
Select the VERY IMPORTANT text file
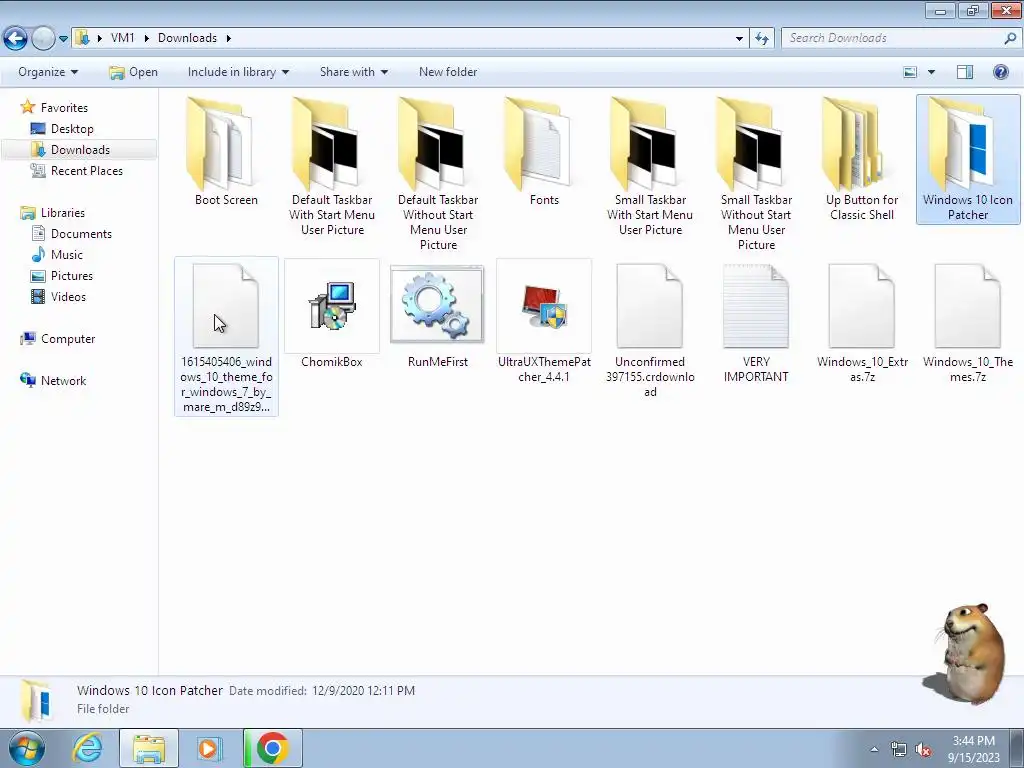coord(756,323)
